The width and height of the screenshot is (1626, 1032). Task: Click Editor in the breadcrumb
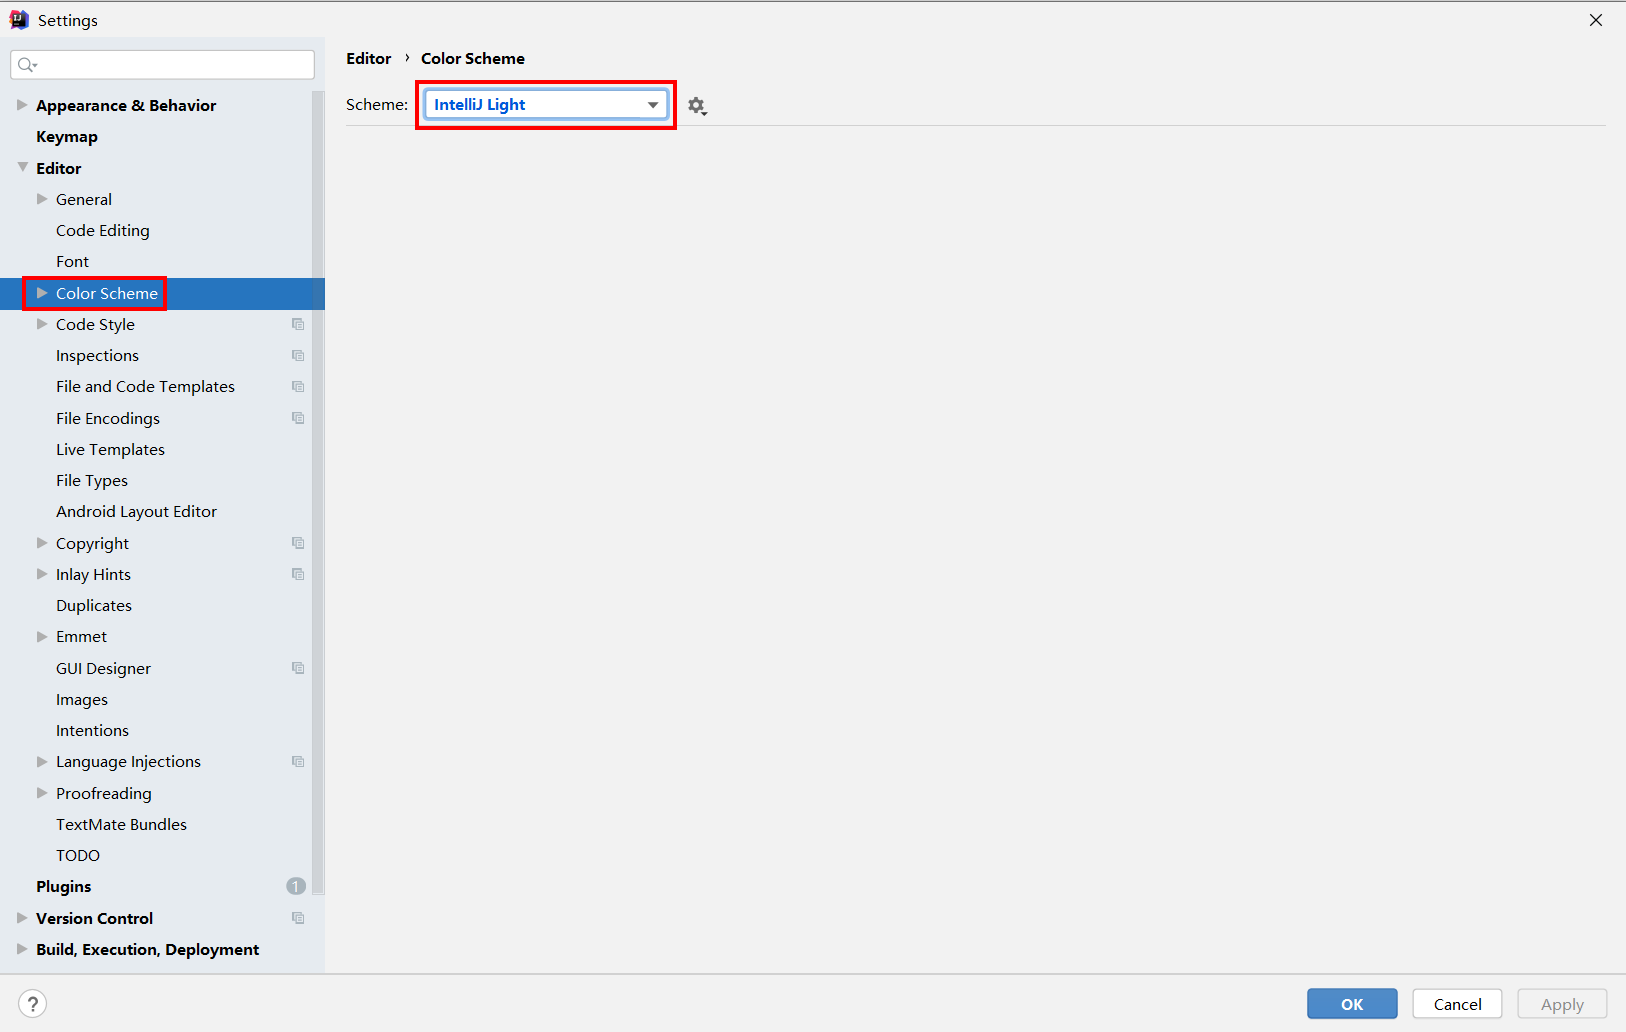[x=368, y=58]
